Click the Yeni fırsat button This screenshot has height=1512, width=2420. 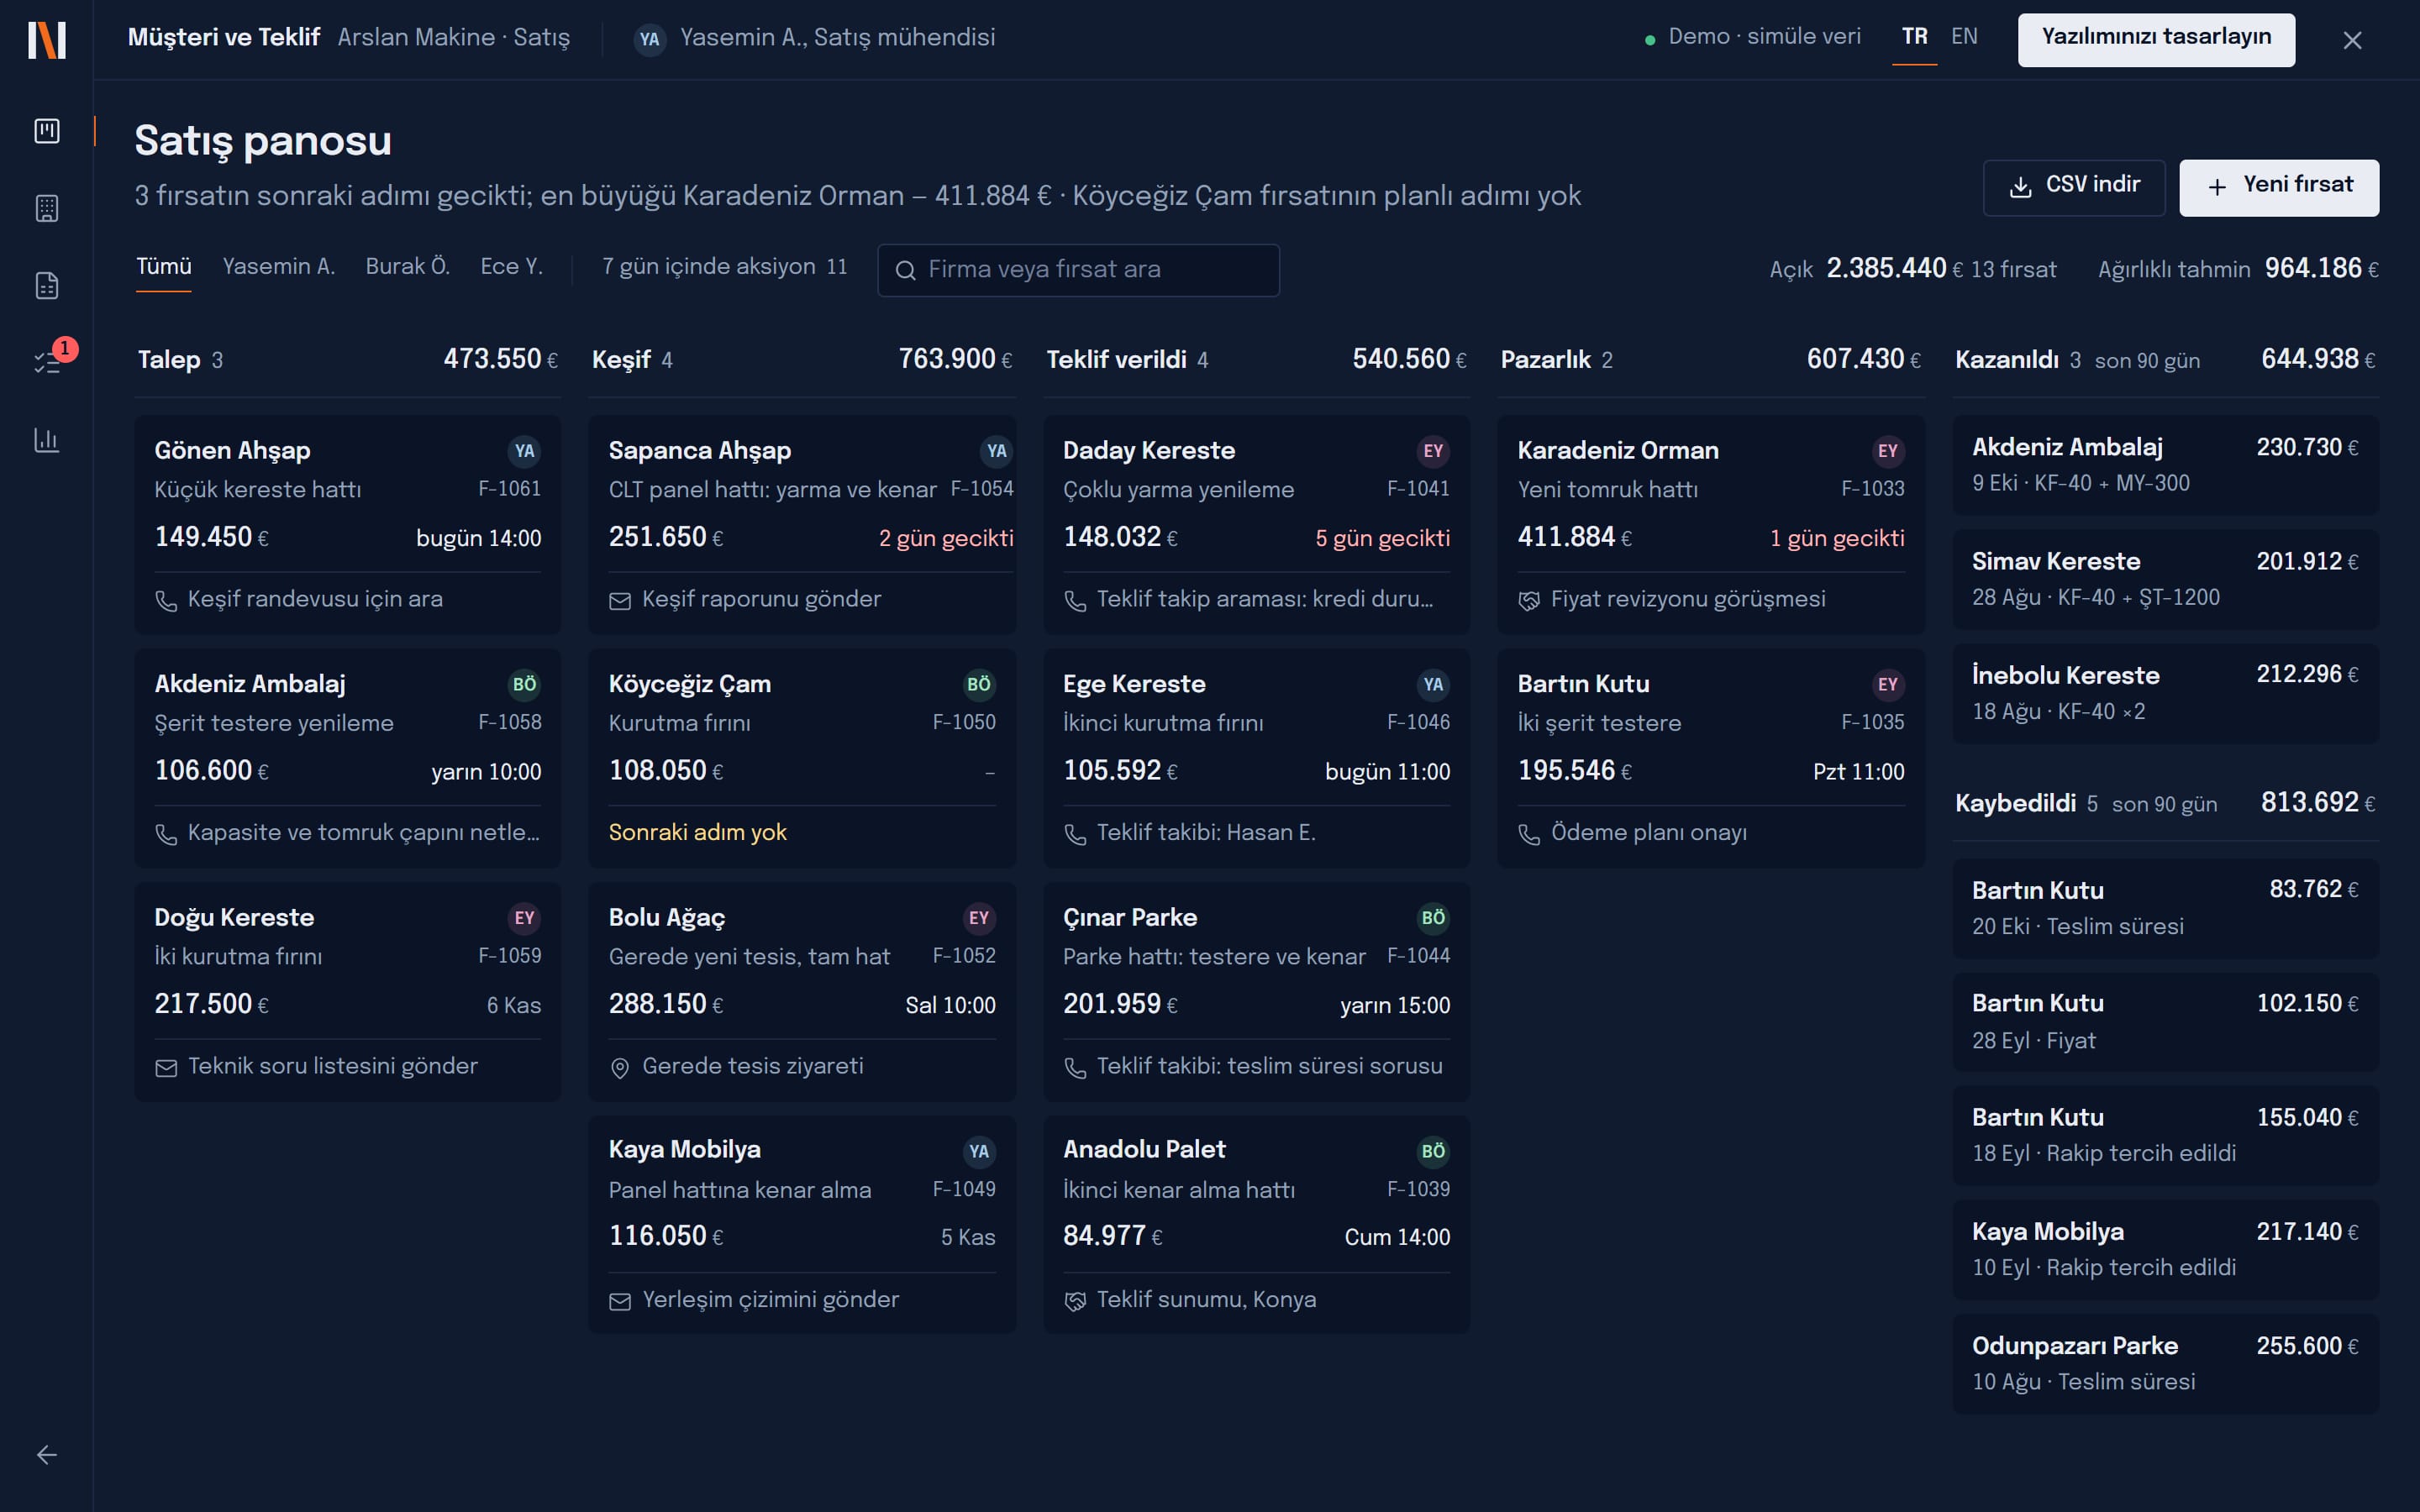[x=2279, y=187]
